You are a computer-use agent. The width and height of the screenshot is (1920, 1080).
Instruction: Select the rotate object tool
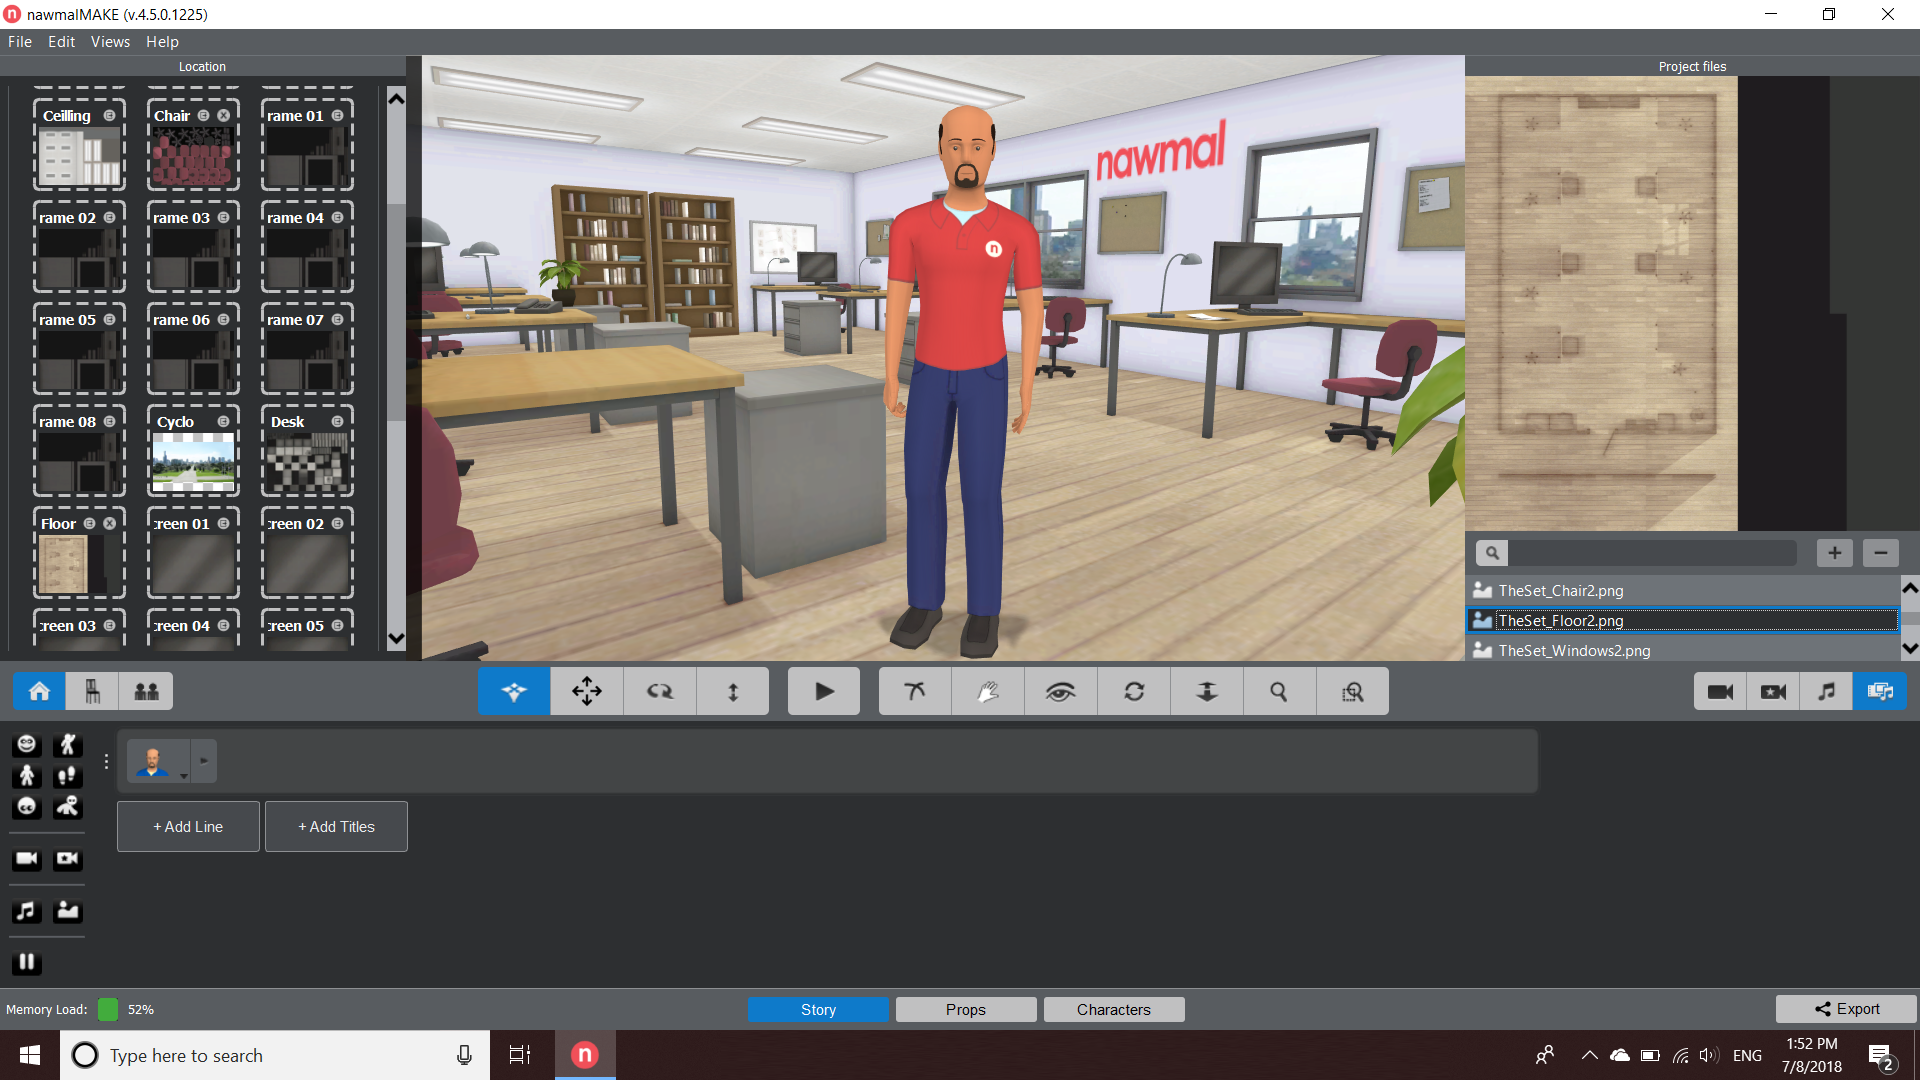pos(660,691)
